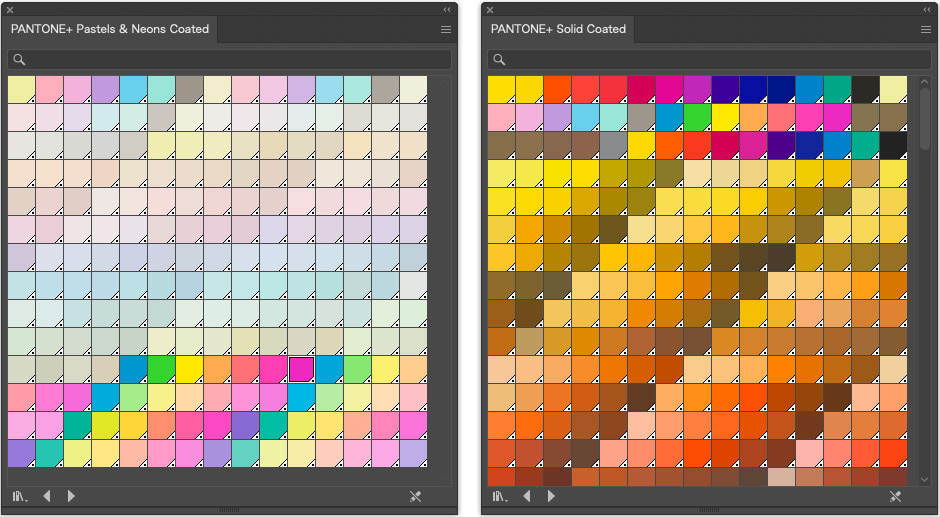Screen dimensions: 940x517
Task: Pick the highlighted magenta swatch in Pastels & Neons
Action: 301,369
